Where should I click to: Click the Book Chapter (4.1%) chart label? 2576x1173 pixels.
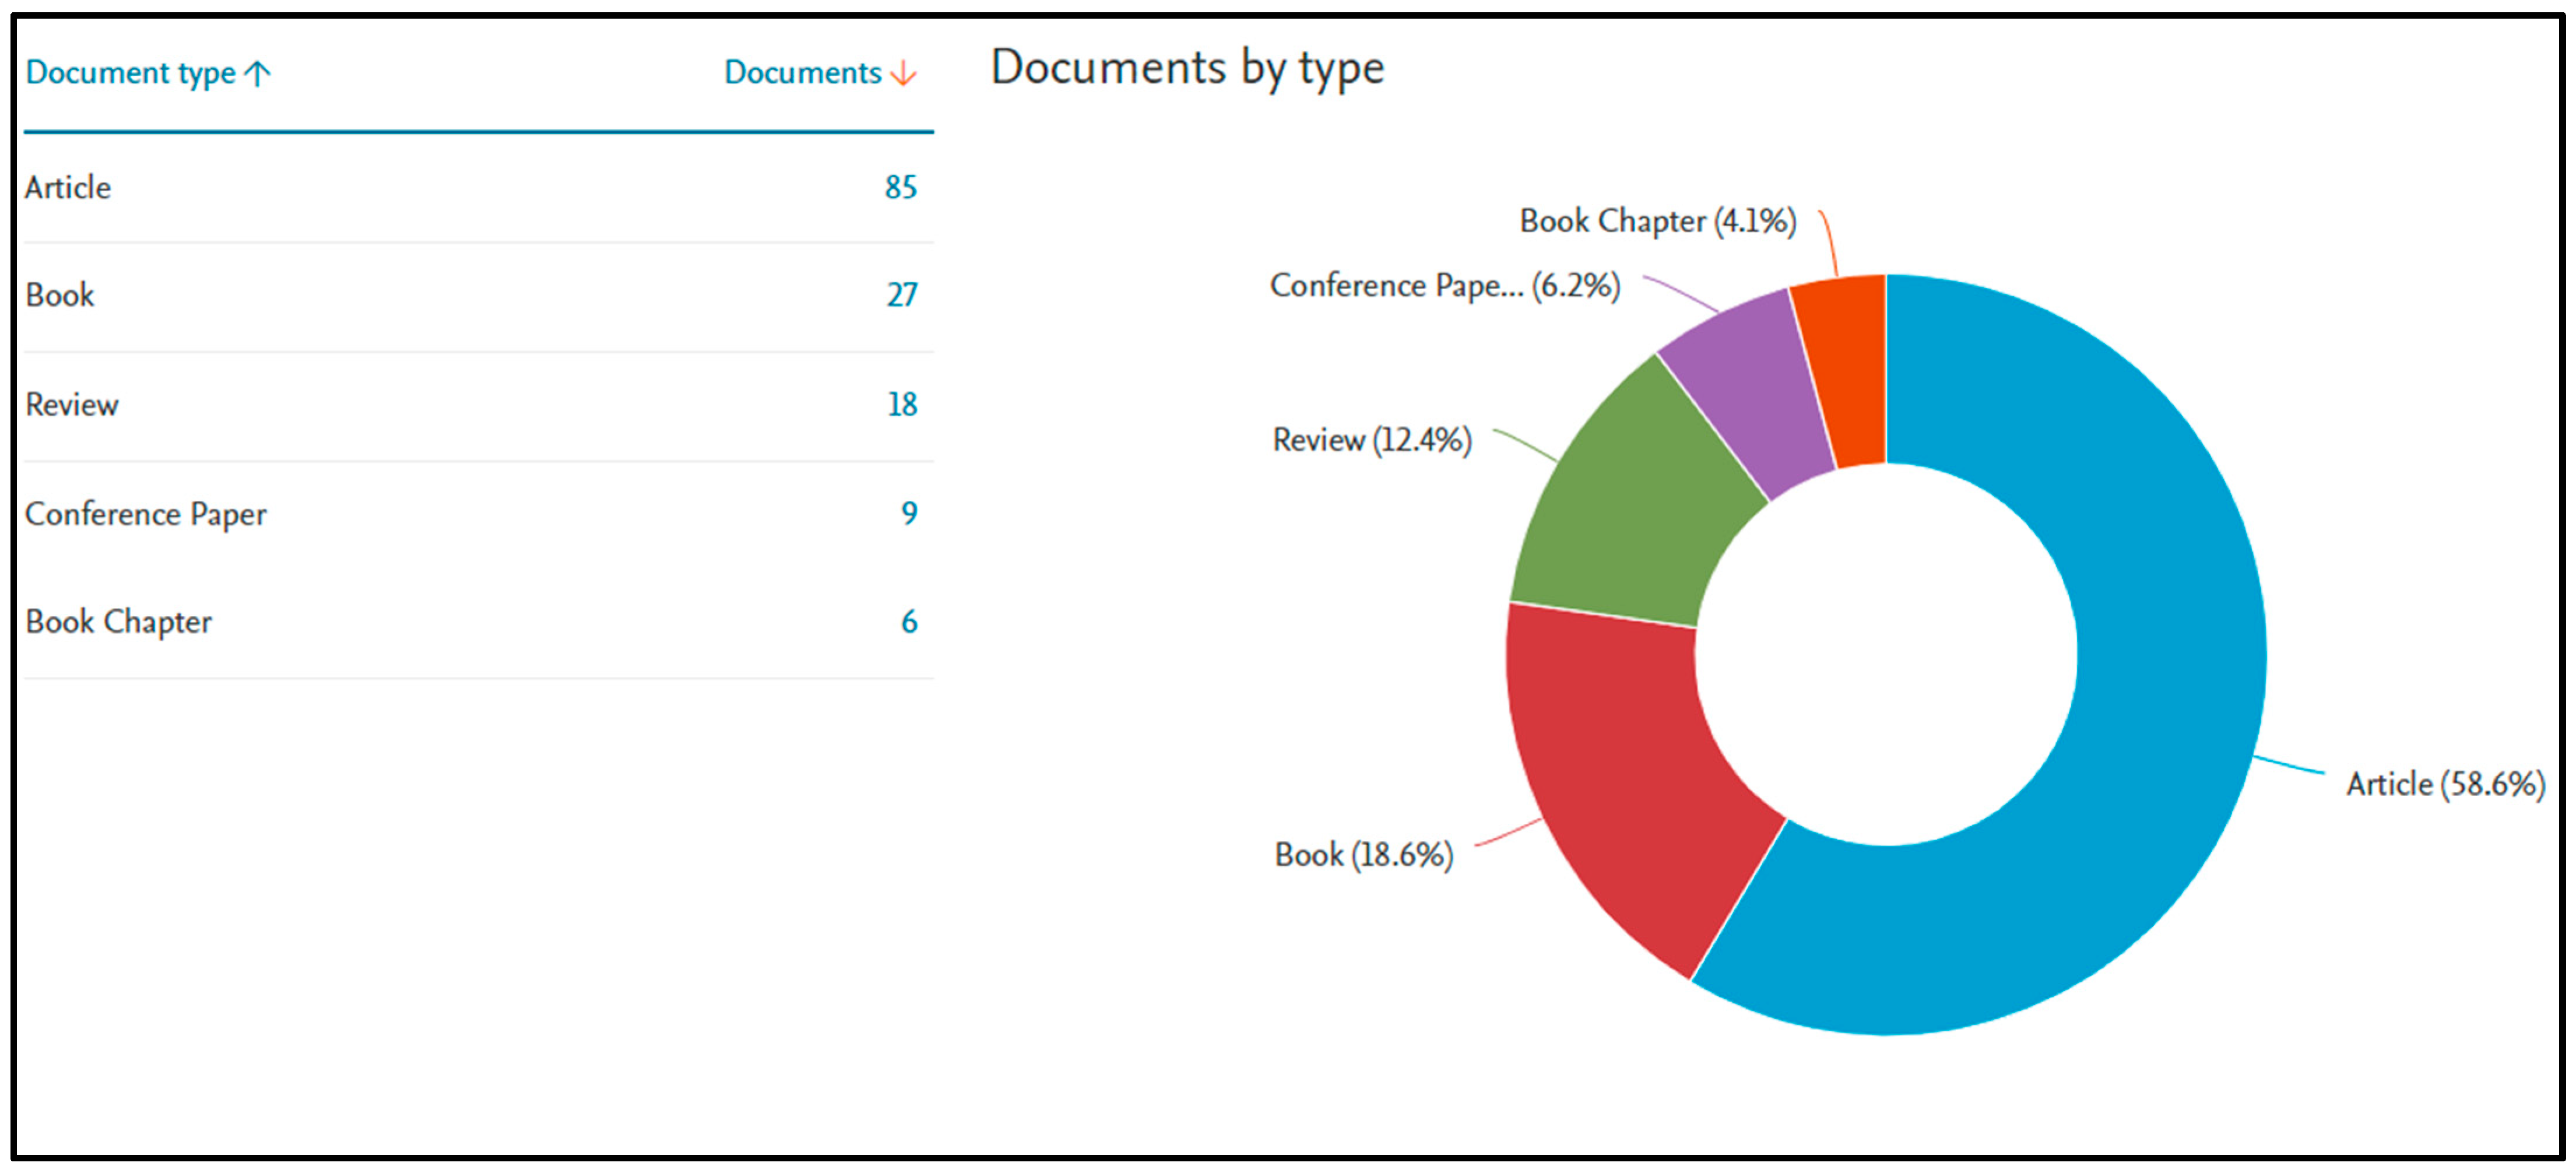pos(1657,221)
